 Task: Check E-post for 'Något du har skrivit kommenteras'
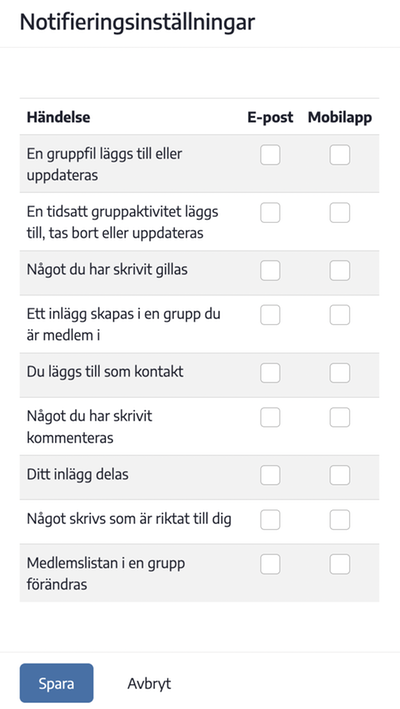tap(270, 417)
